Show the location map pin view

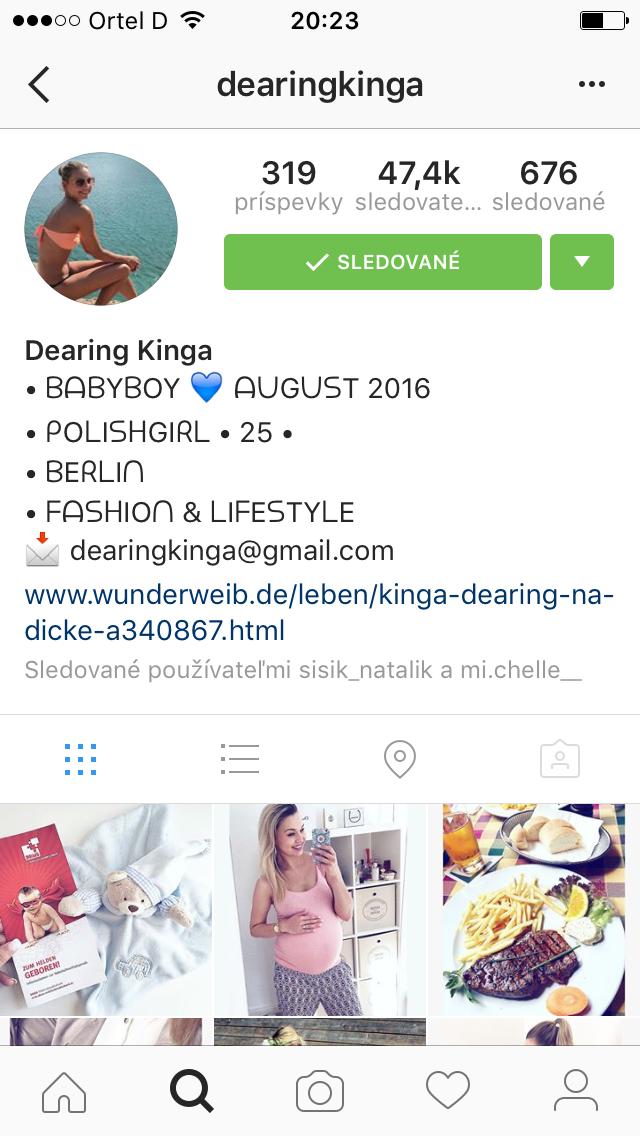point(399,760)
